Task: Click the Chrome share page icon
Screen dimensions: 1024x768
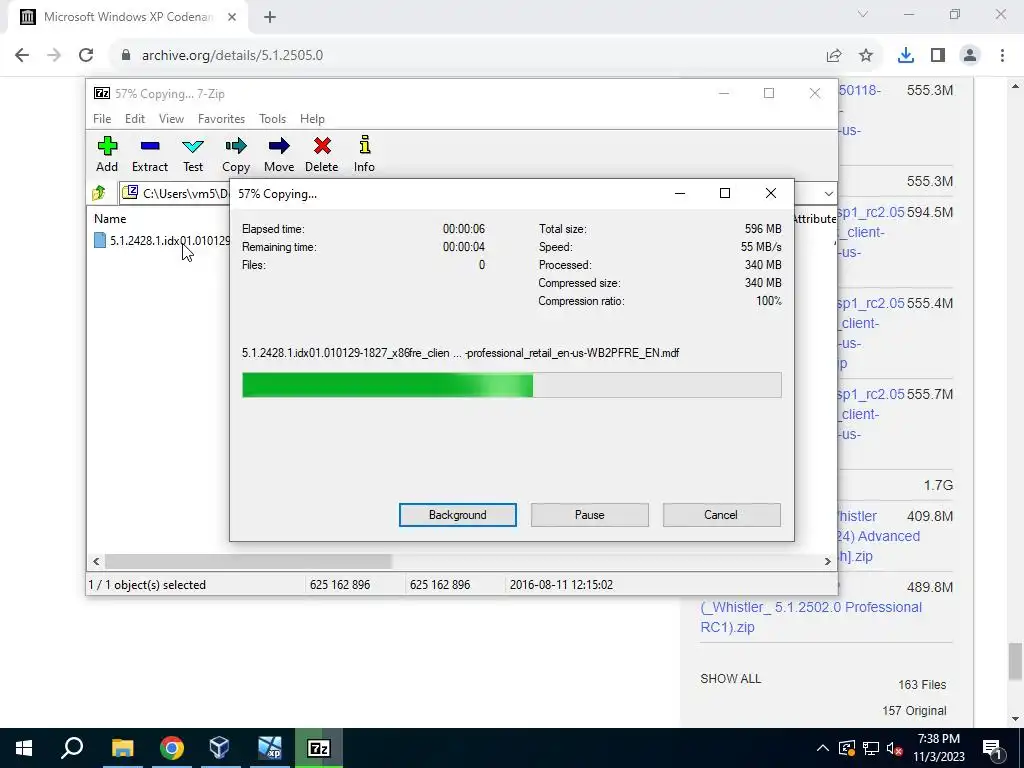Action: tap(834, 56)
